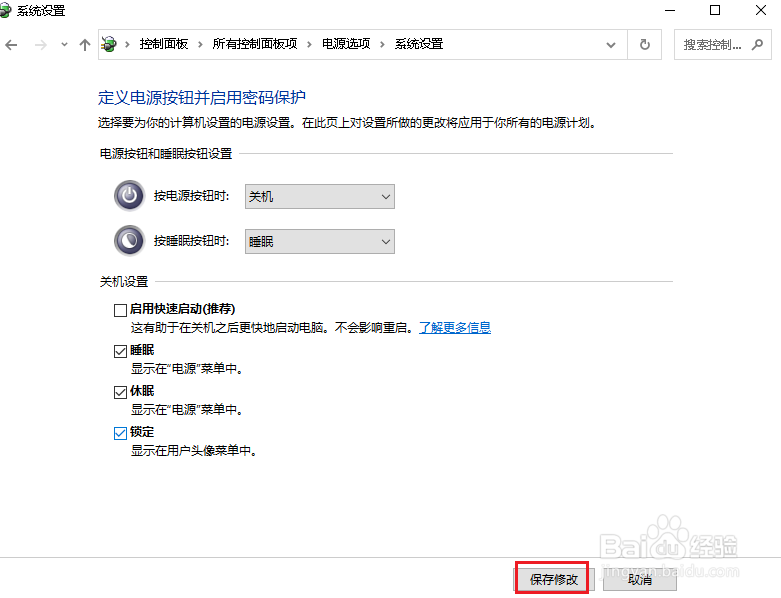Expand chevron after 电源选项 breadcrumb
781x598 pixels.
point(383,45)
